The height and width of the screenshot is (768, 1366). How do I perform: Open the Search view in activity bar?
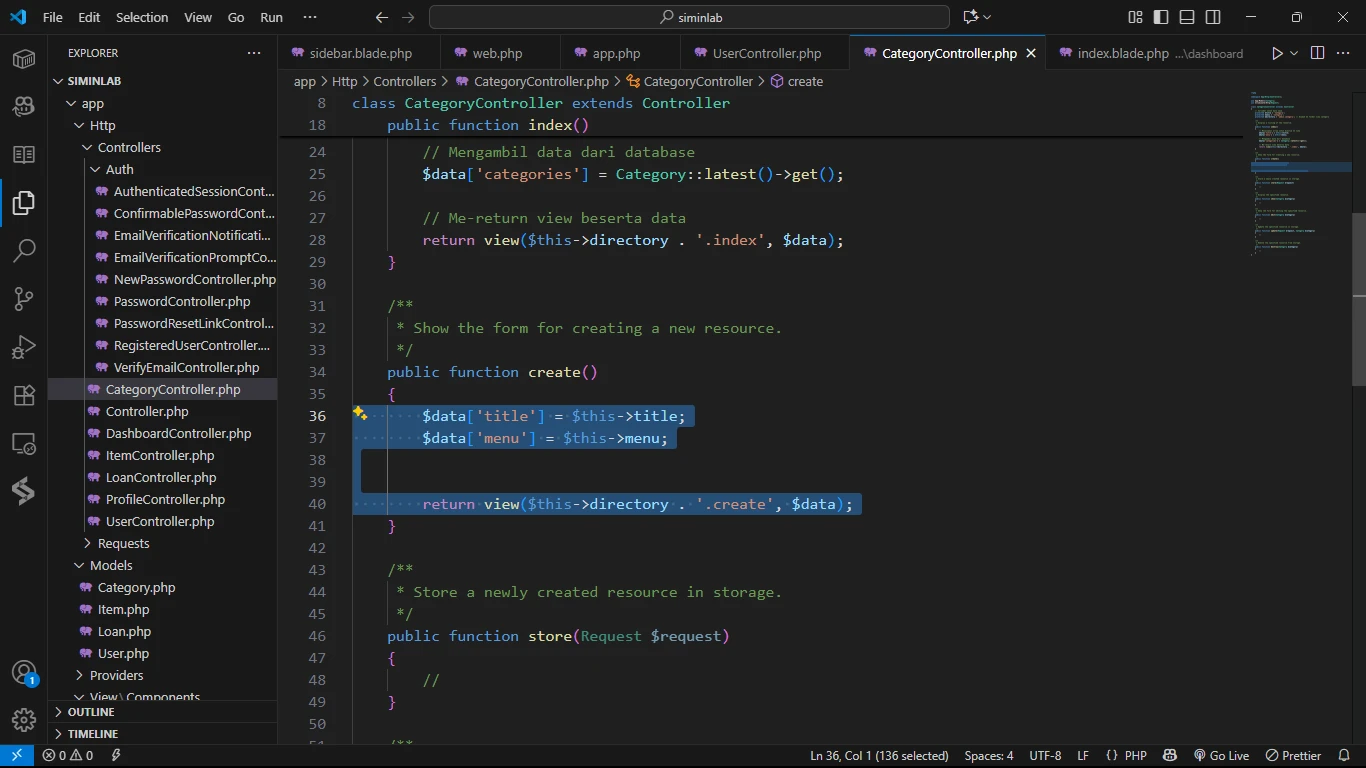[24, 251]
